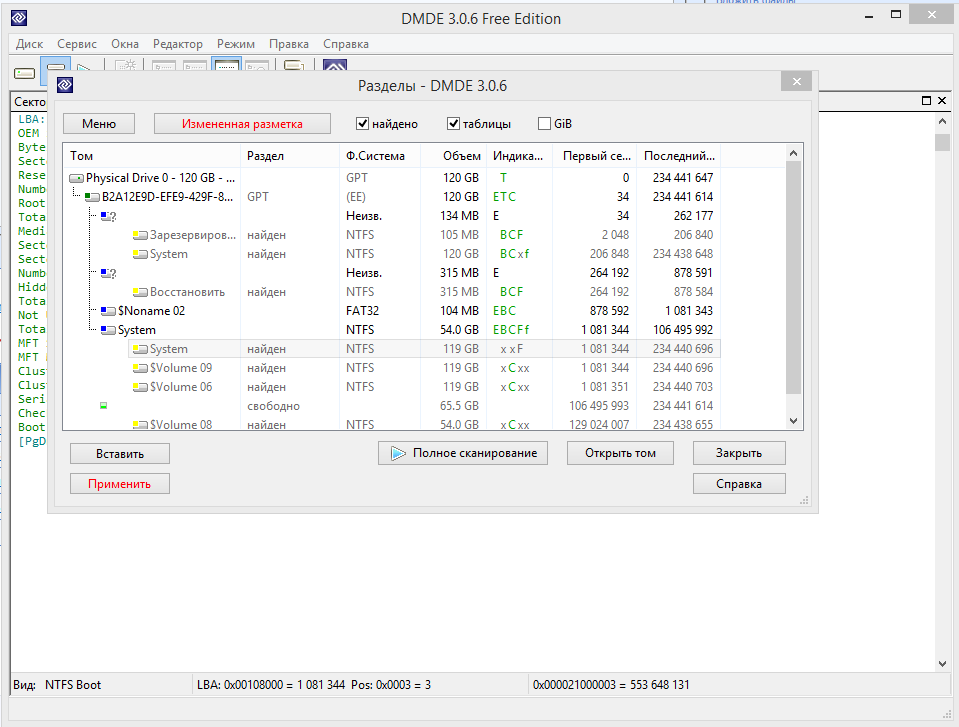Click the question-mark icon of the 134 MB volume
Image resolution: width=959 pixels, height=727 pixels.
[108, 216]
